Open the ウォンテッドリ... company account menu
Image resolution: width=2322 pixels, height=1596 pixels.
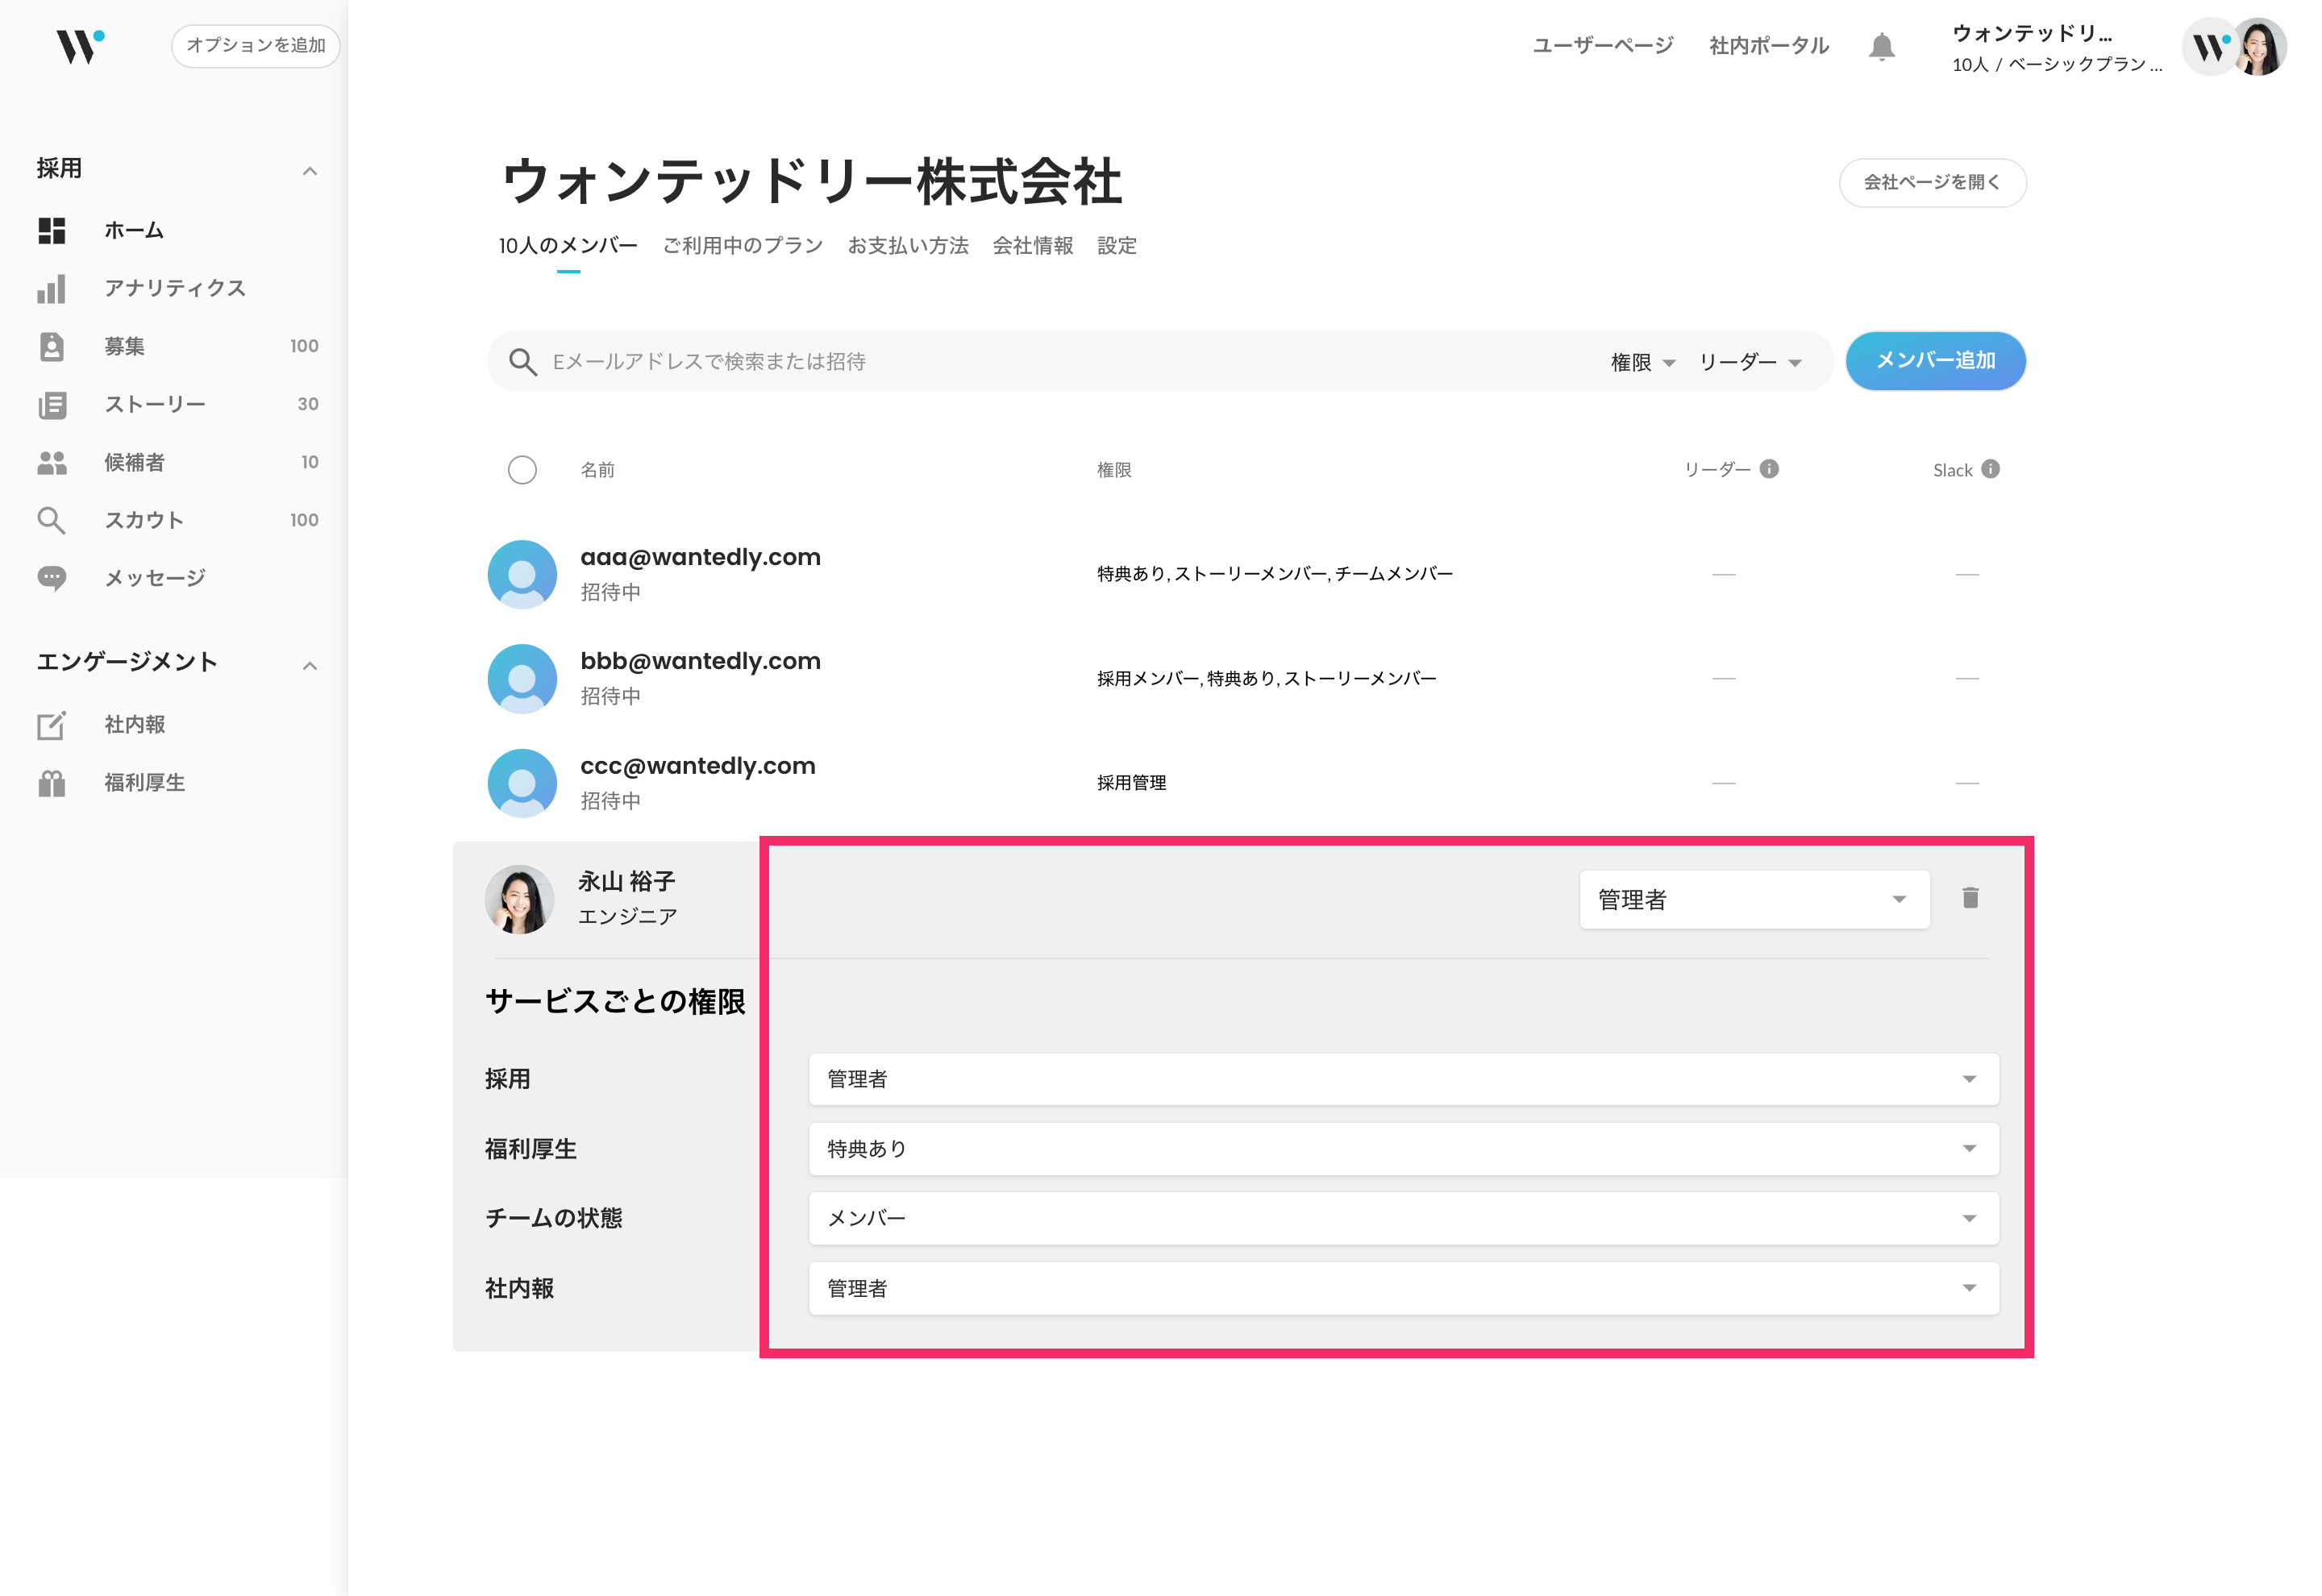(x=2057, y=48)
